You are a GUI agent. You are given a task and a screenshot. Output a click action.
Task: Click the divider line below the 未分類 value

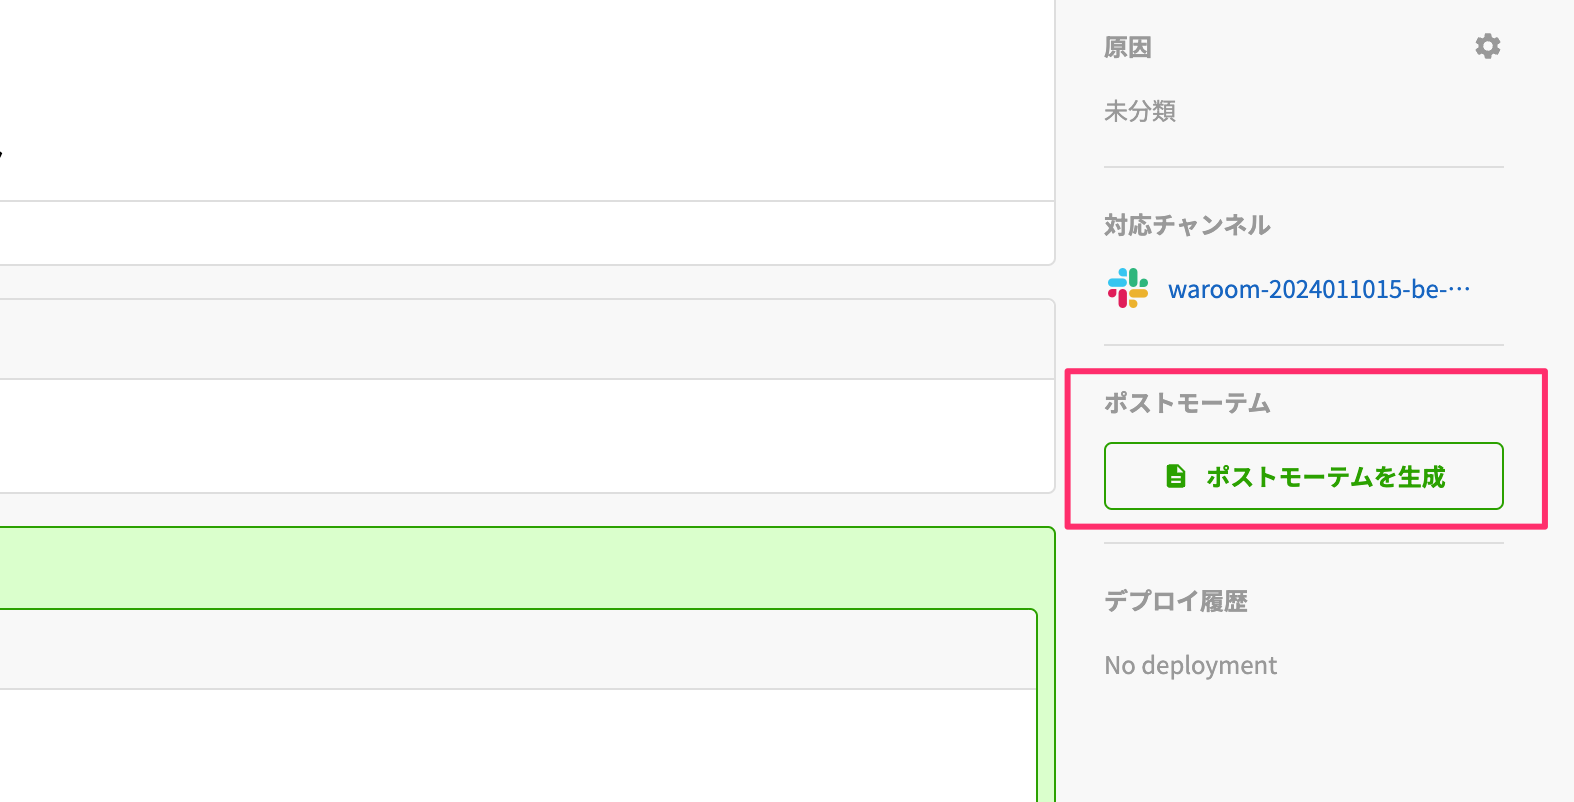point(1303,167)
